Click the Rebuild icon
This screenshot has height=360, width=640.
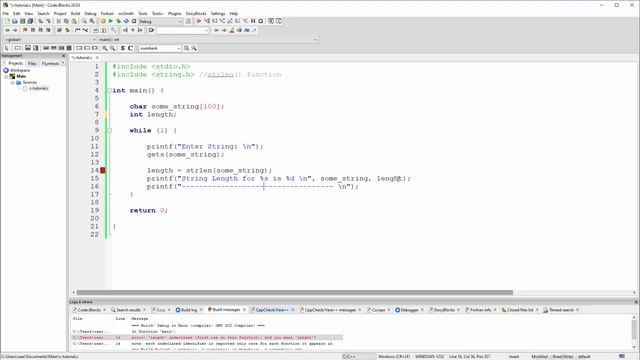pos(126,21)
